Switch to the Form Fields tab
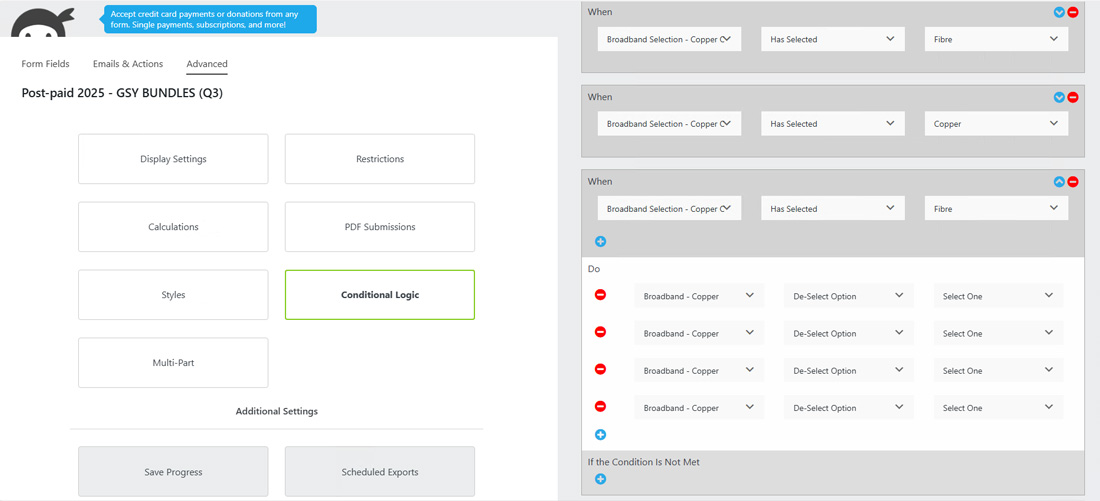1100x501 pixels. point(46,64)
